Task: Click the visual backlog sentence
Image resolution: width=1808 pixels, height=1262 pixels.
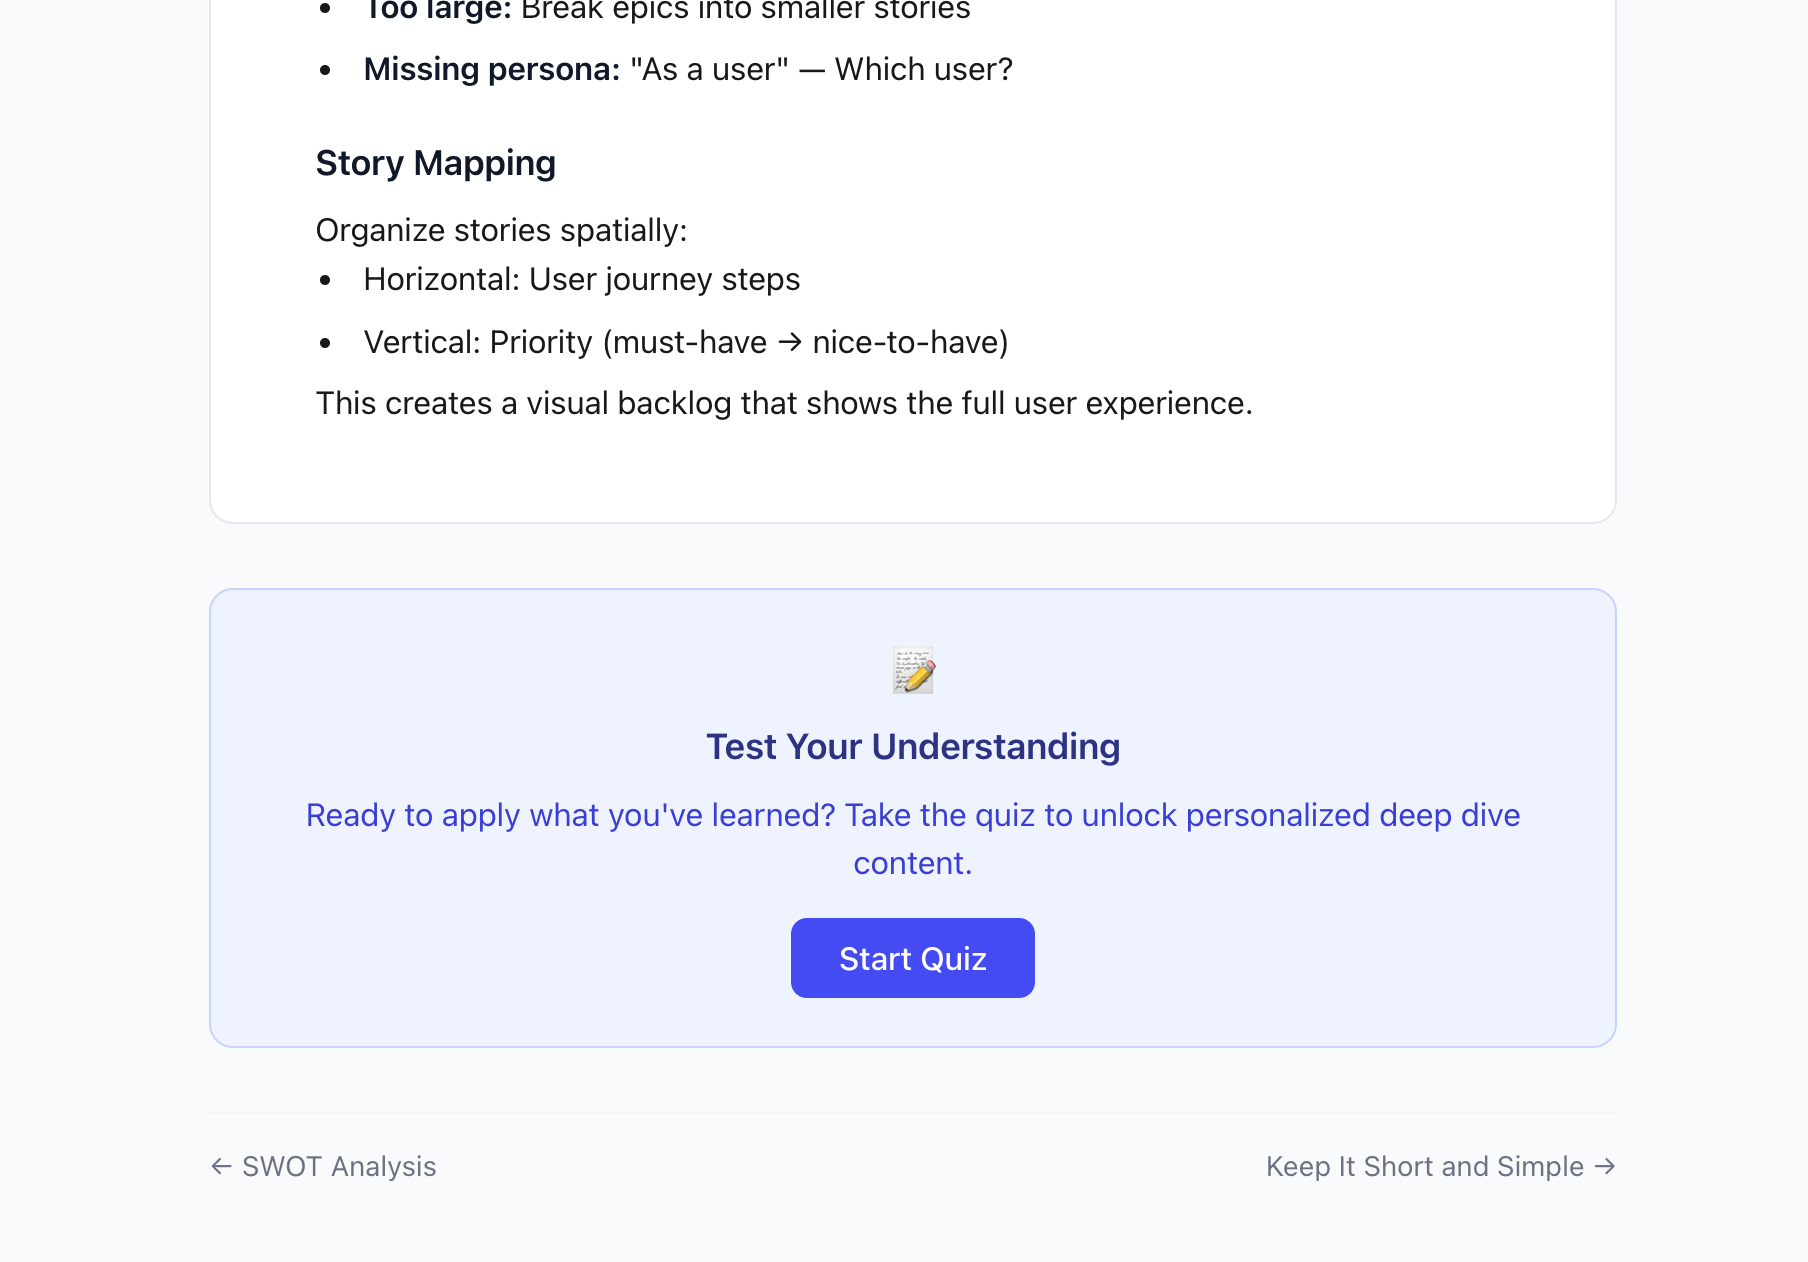Action: pos(783,403)
